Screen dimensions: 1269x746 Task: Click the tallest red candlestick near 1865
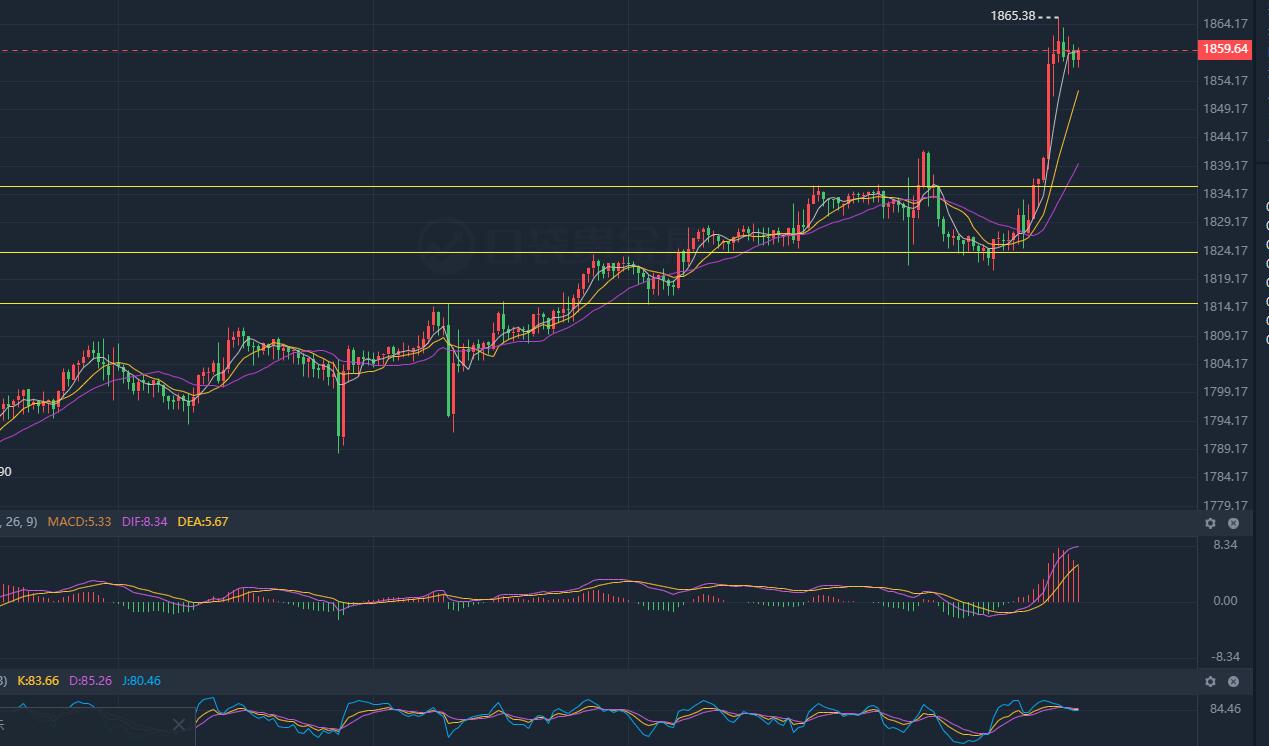click(1050, 110)
